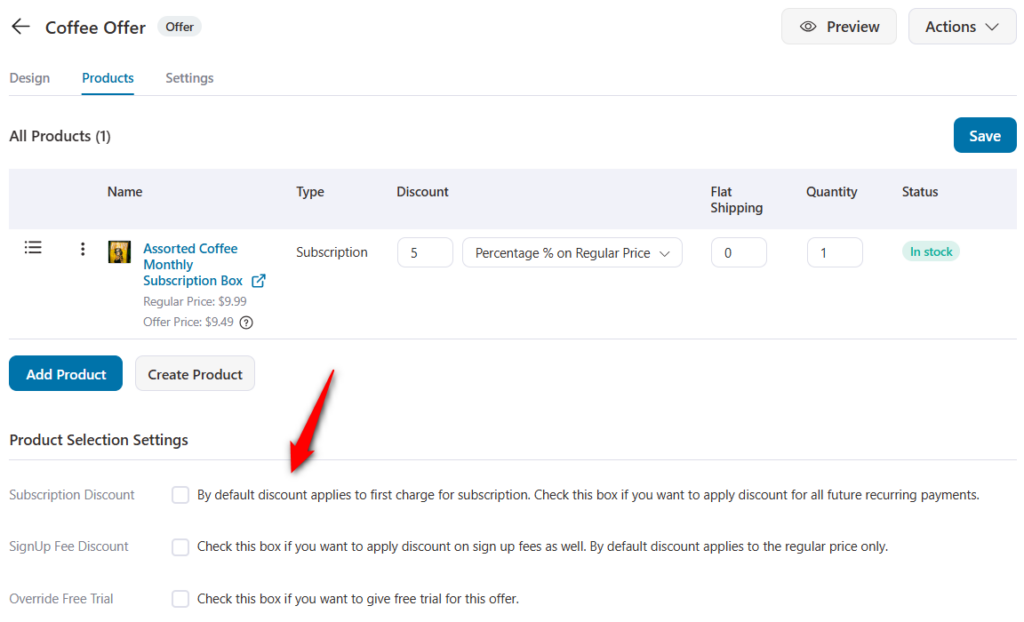Open product in new tab via external link icon
This screenshot has height=622, width=1024.
pos(259,281)
